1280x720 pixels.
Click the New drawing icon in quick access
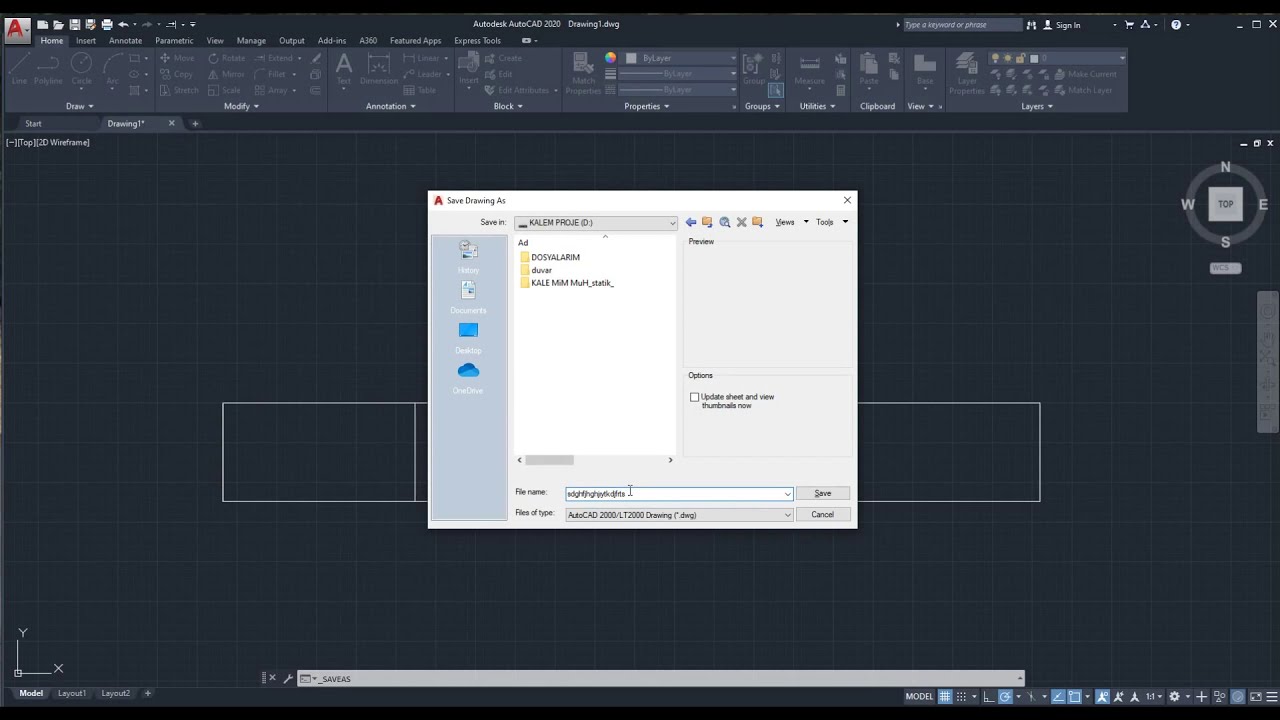pyautogui.click(x=43, y=24)
